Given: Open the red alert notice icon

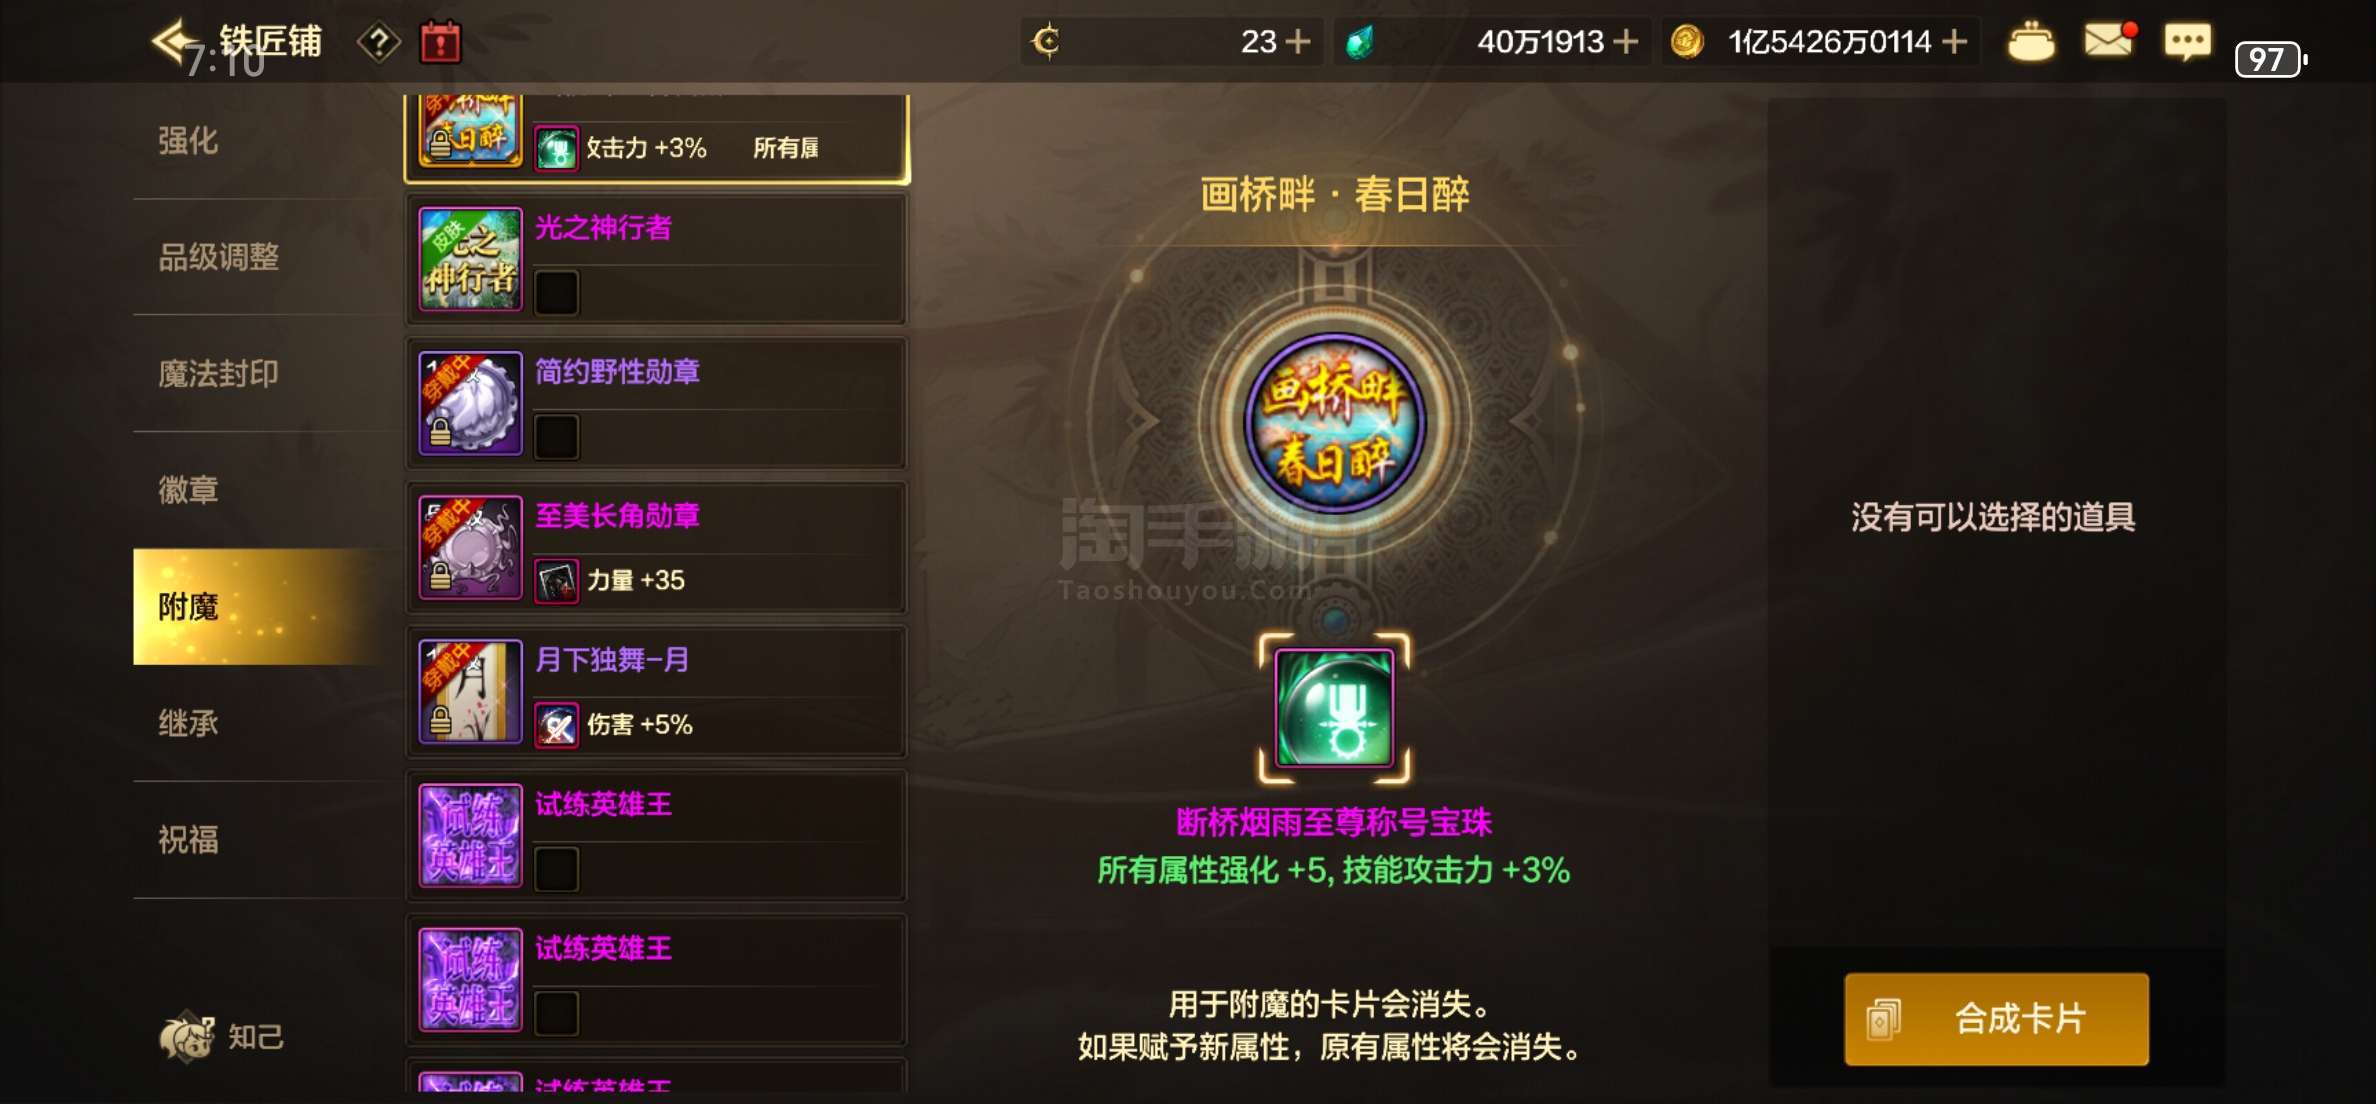Looking at the screenshot, I should tap(440, 42).
